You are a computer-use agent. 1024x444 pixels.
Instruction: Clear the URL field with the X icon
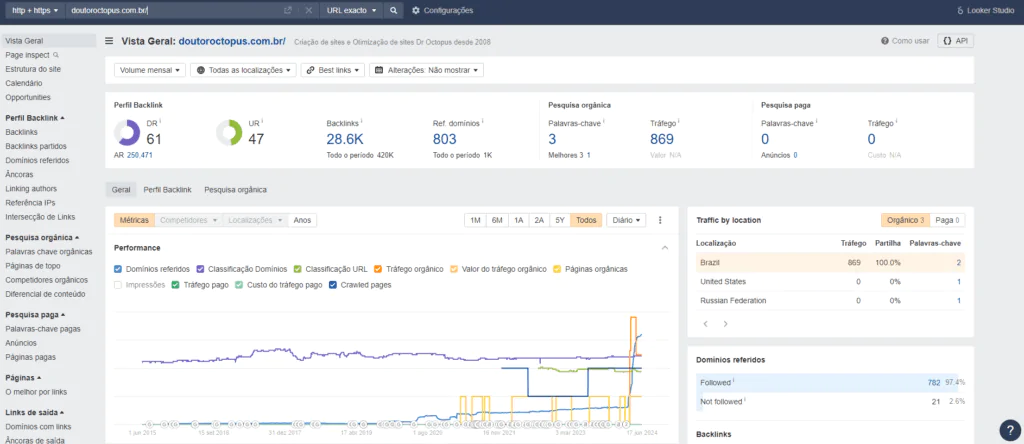point(308,10)
